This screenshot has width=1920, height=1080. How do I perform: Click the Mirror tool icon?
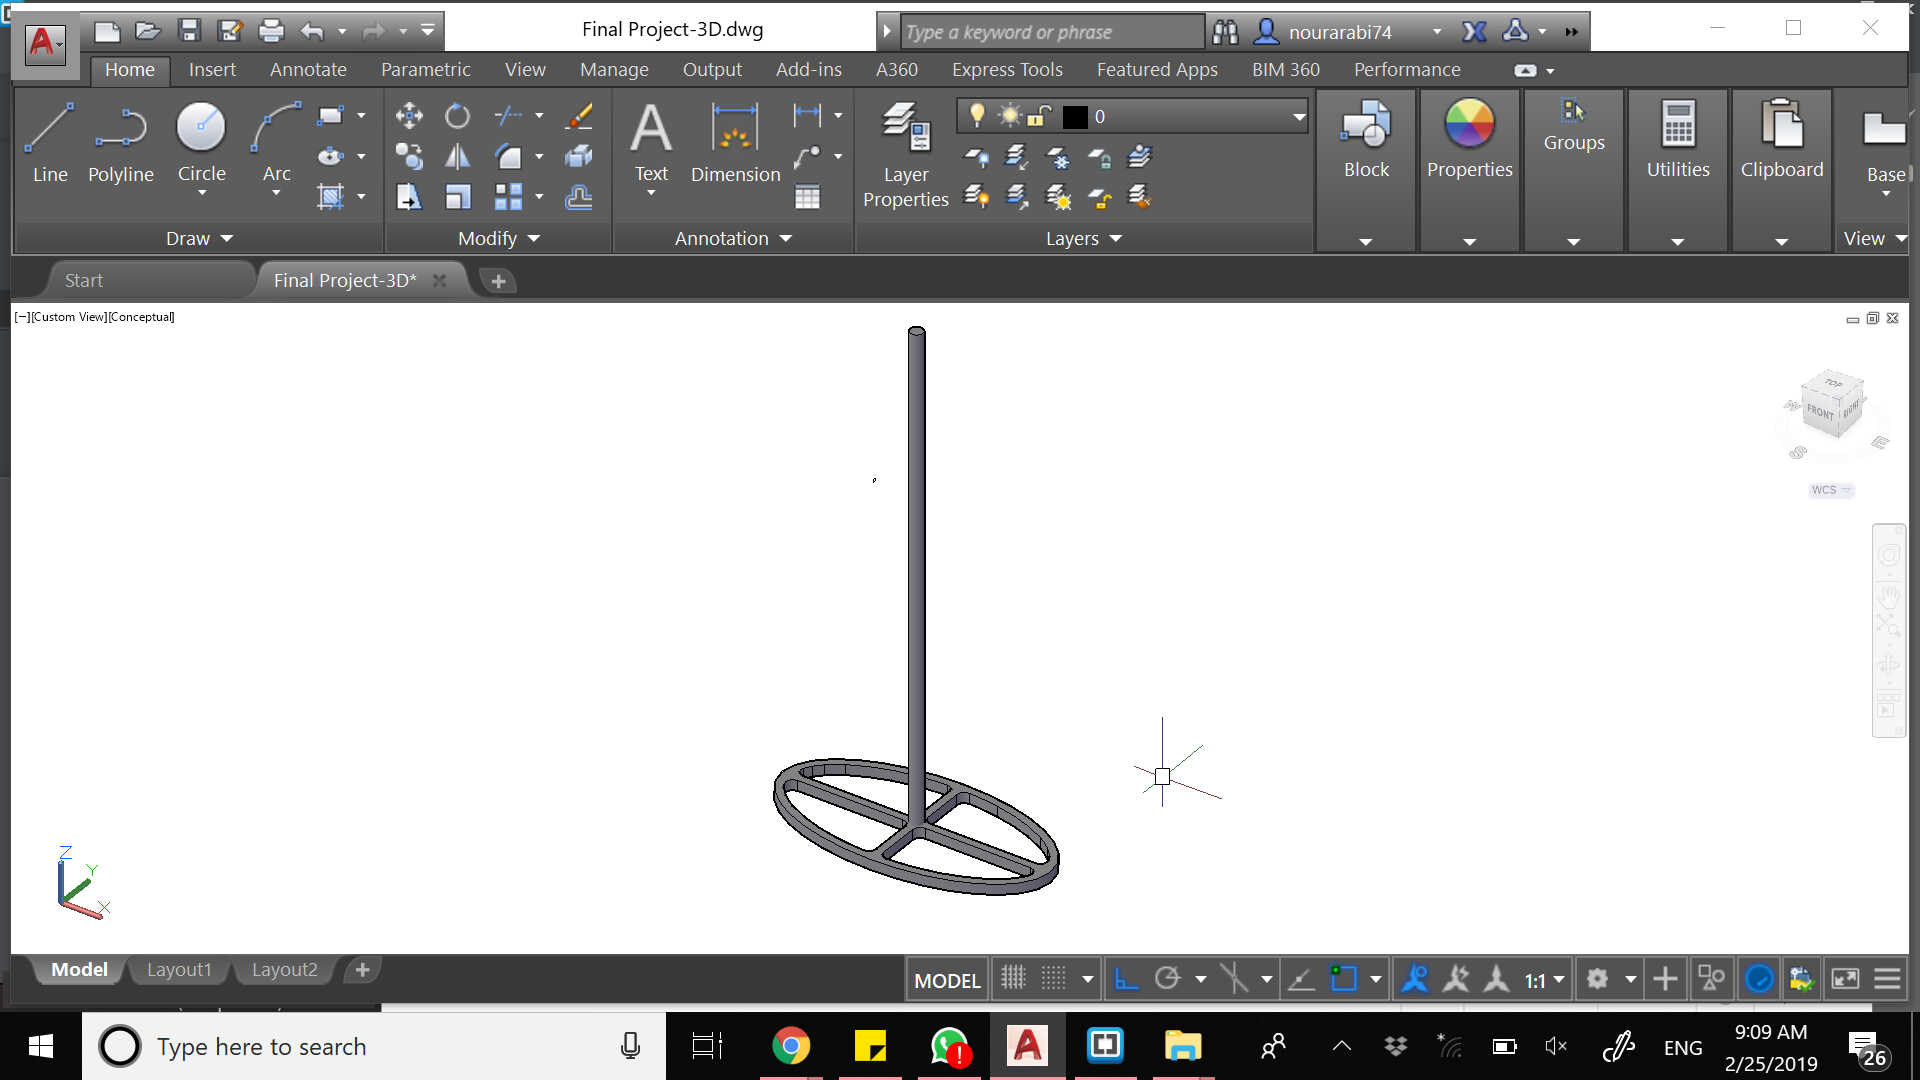[x=457, y=157]
